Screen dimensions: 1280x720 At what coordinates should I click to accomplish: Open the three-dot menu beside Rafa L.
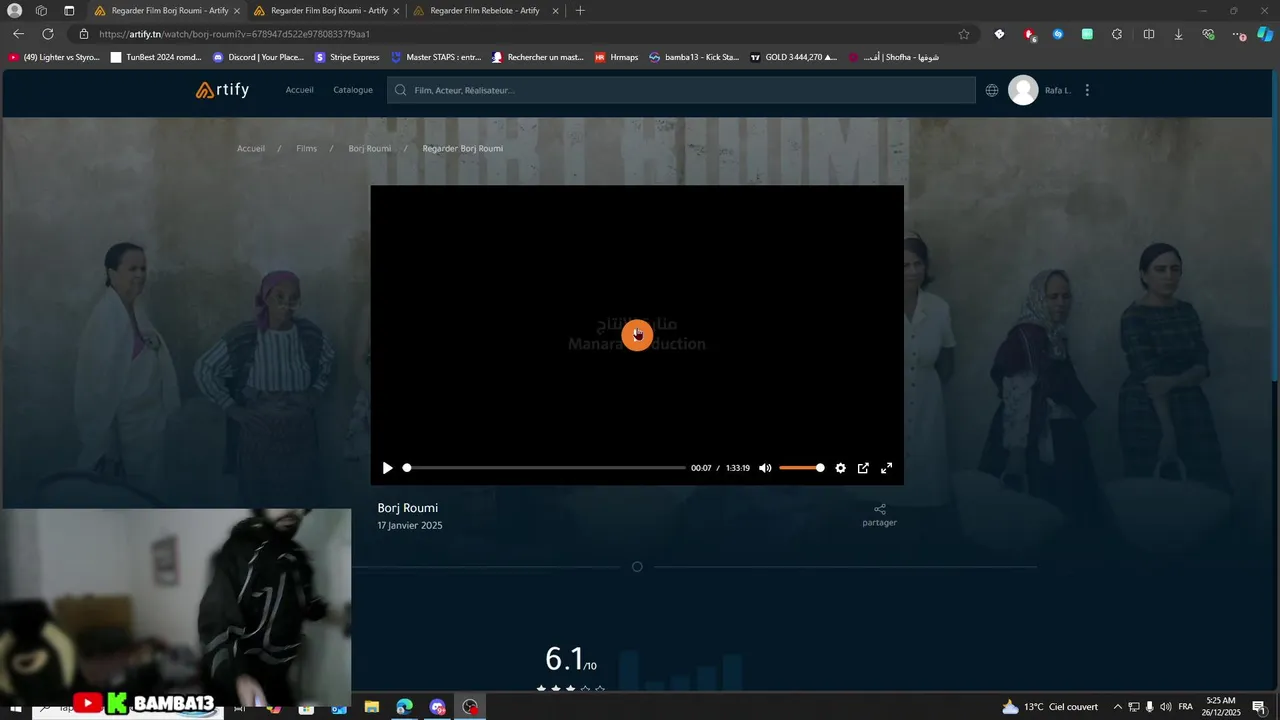[x=1087, y=90]
